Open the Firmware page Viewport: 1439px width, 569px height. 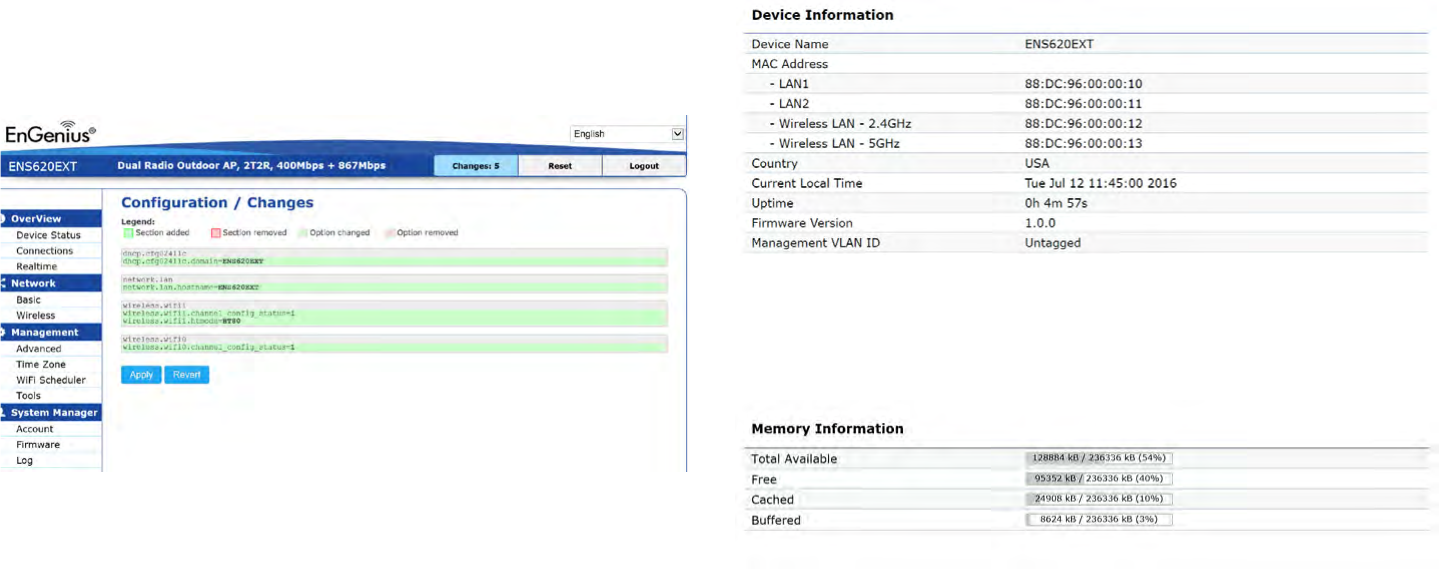[x=37, y=445]
